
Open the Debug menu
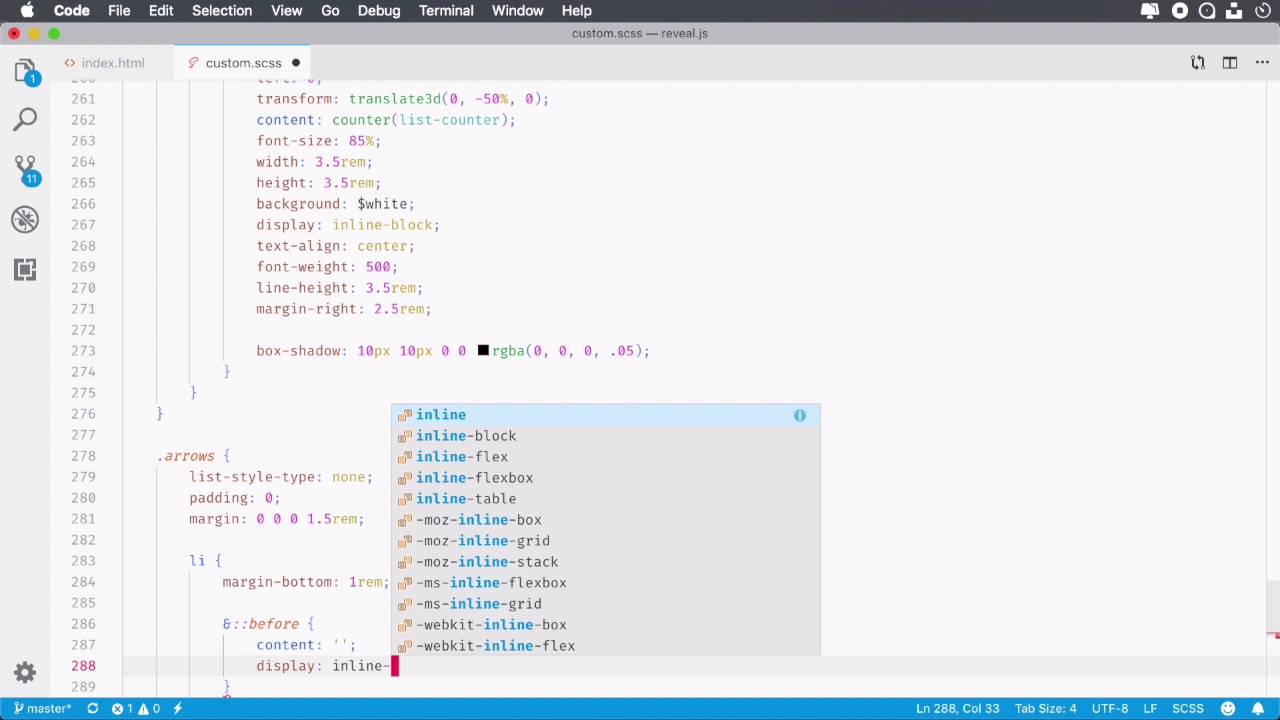pyautogui.click(x=379, y=11)
